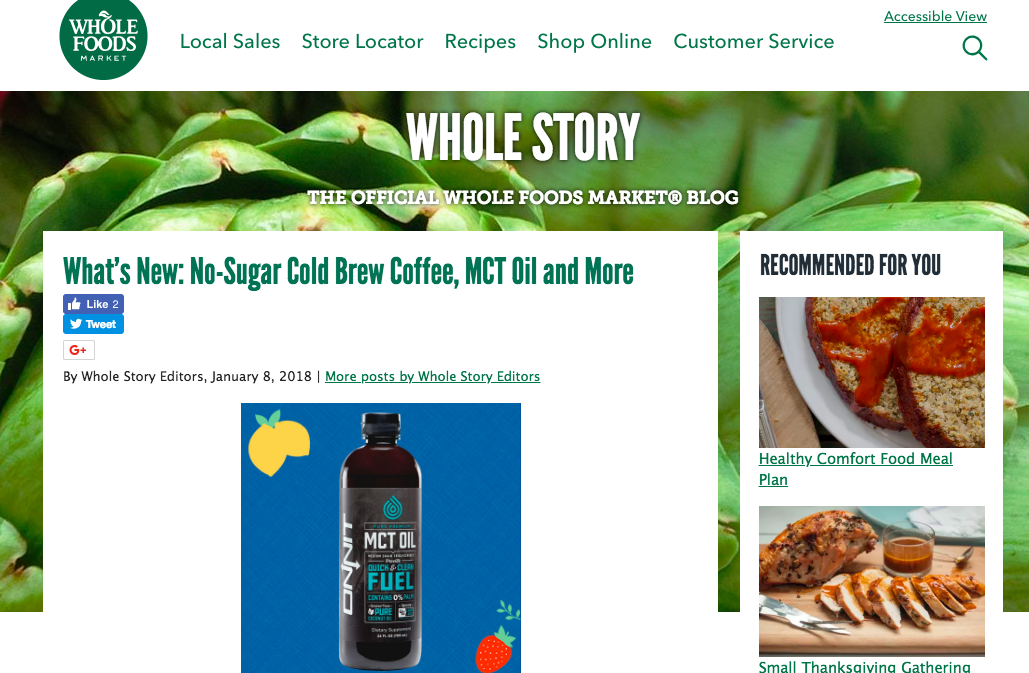Screen dimensions: 1029x673
Task: Switch to Accessible View
Action: point(935,16)
